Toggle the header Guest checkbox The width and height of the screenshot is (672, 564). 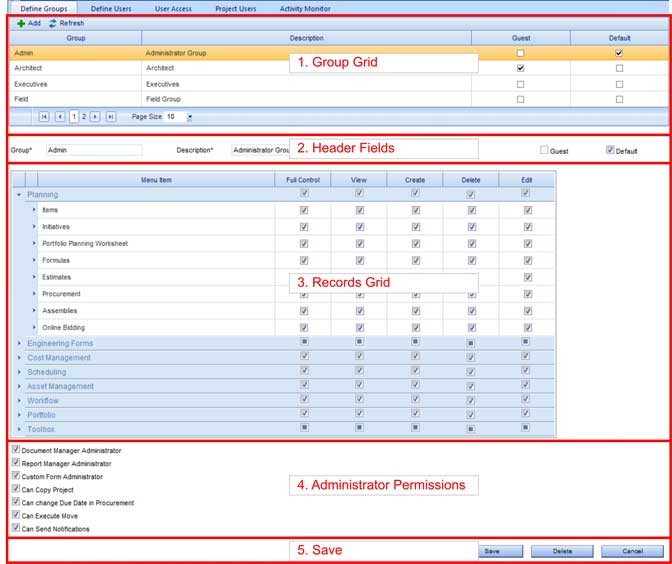point(544,150)
